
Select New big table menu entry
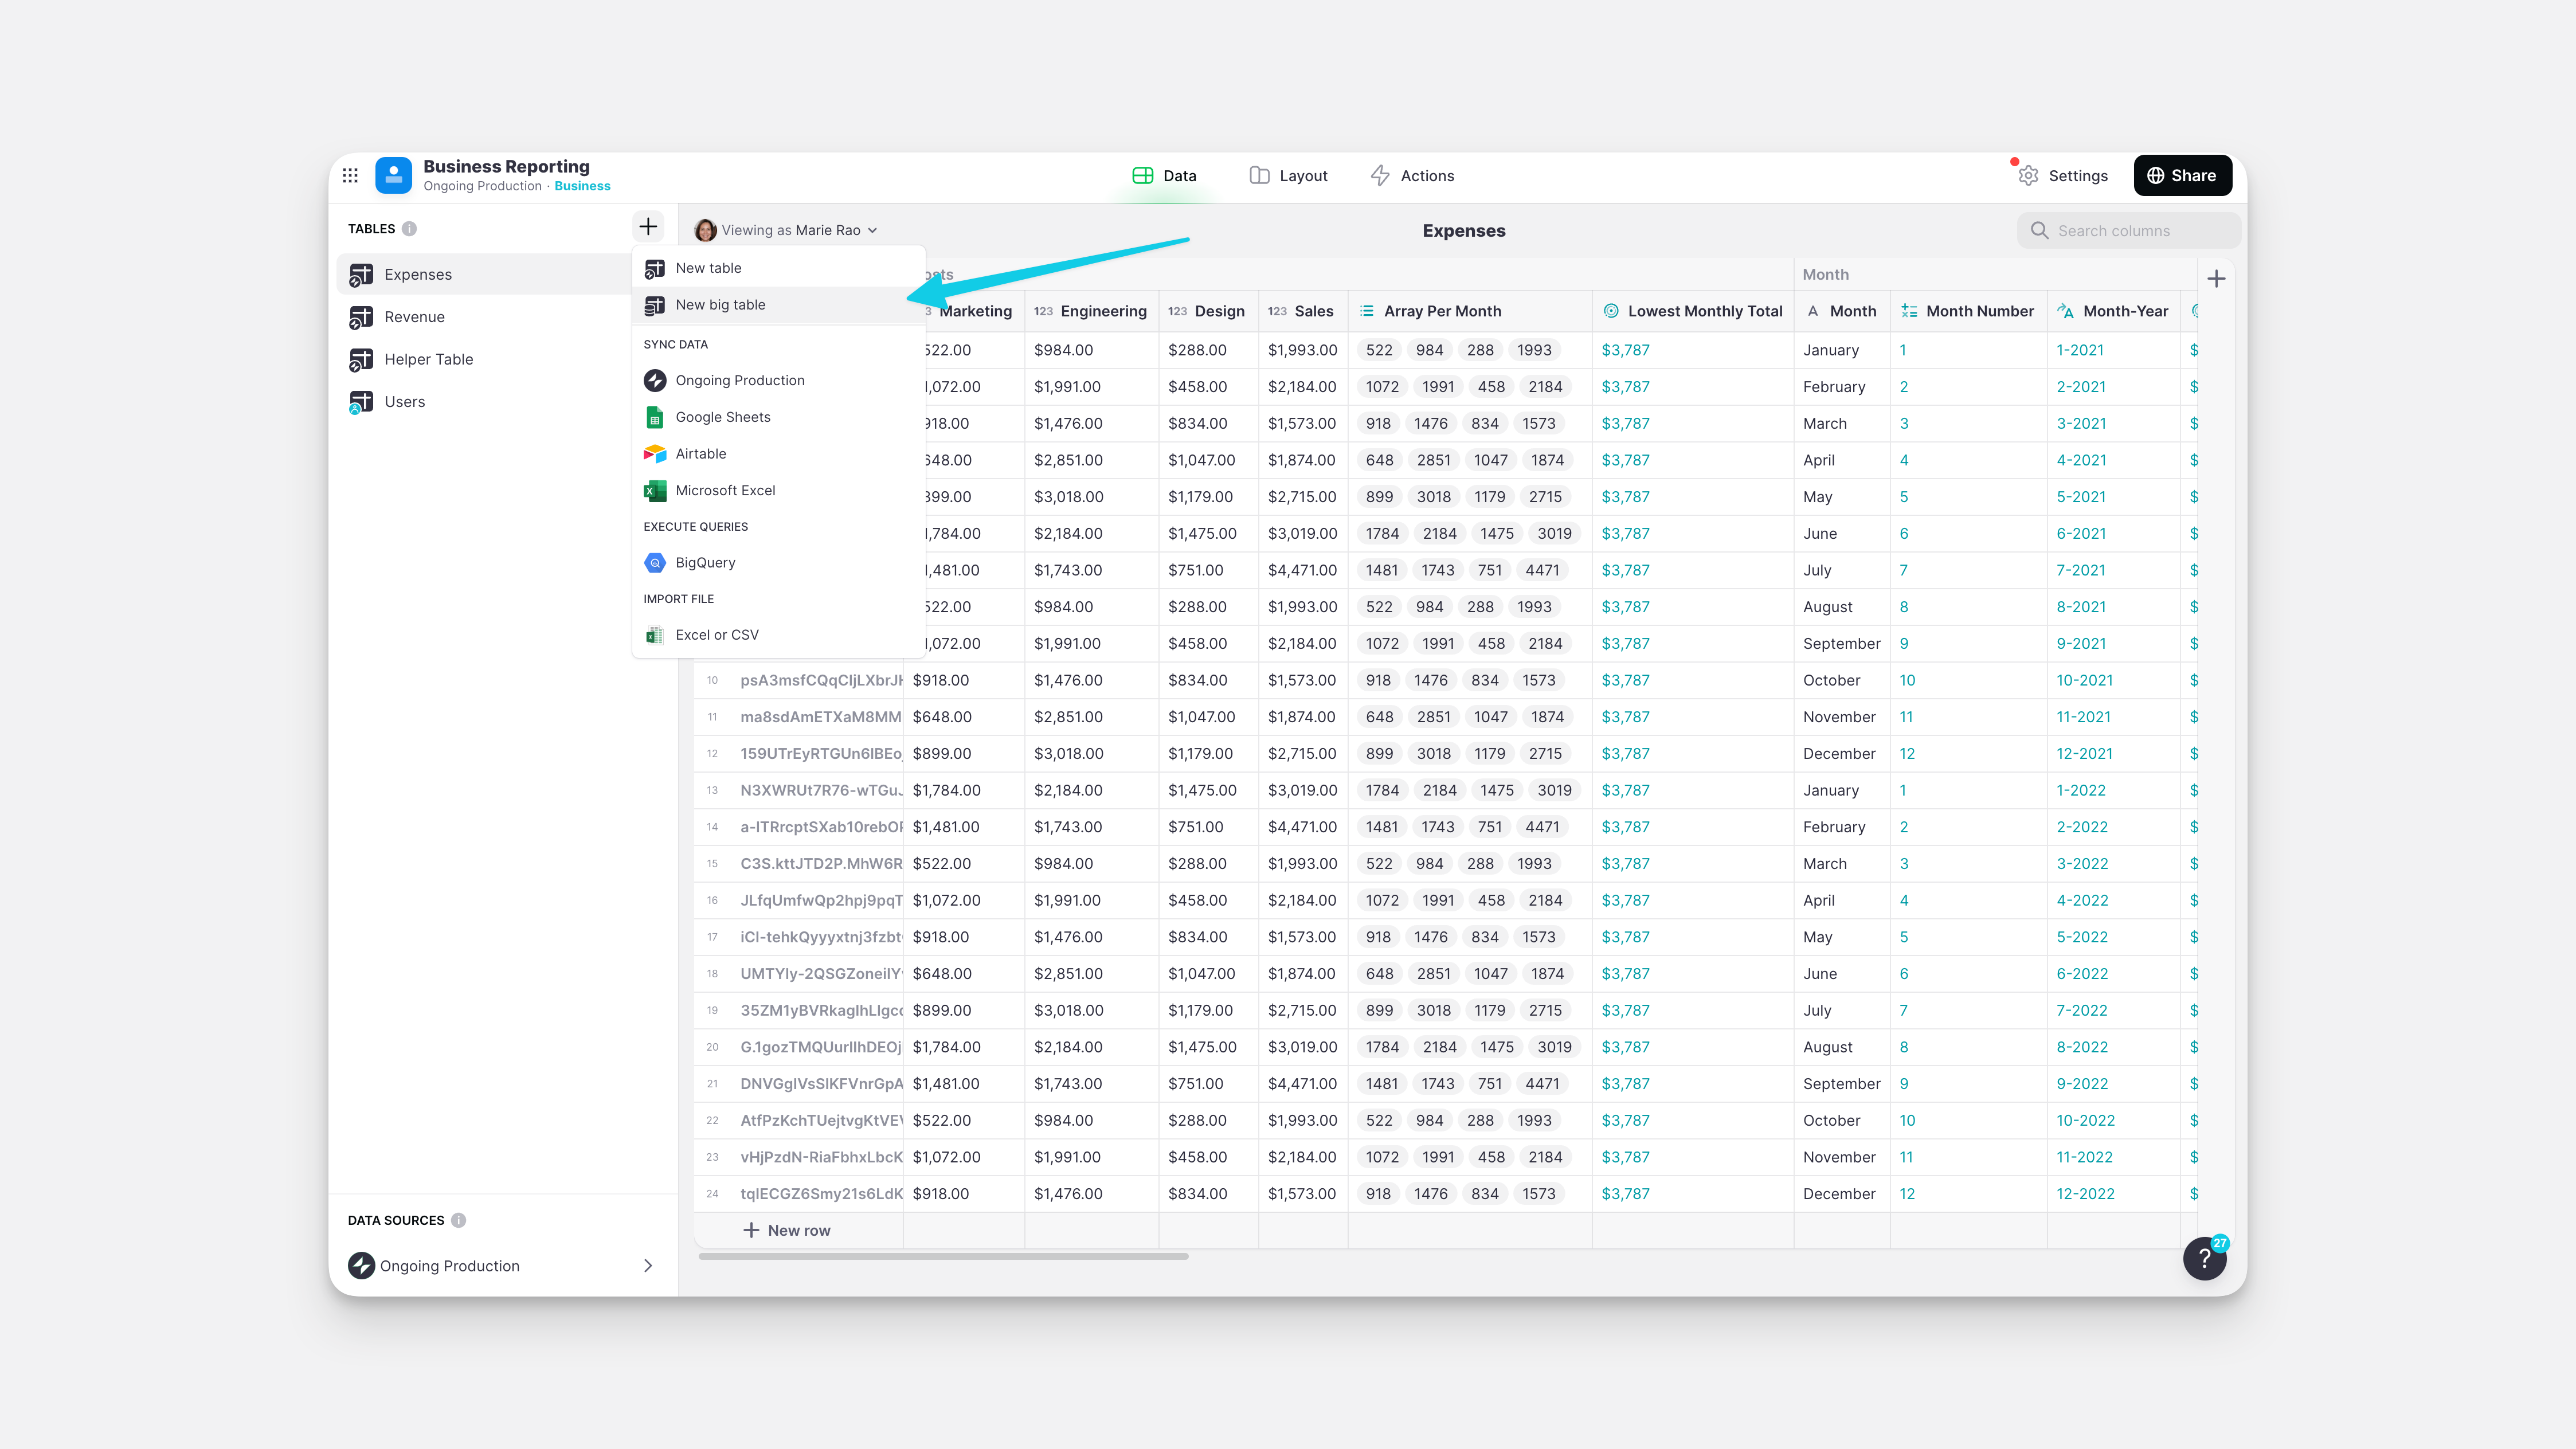(720, 305)
